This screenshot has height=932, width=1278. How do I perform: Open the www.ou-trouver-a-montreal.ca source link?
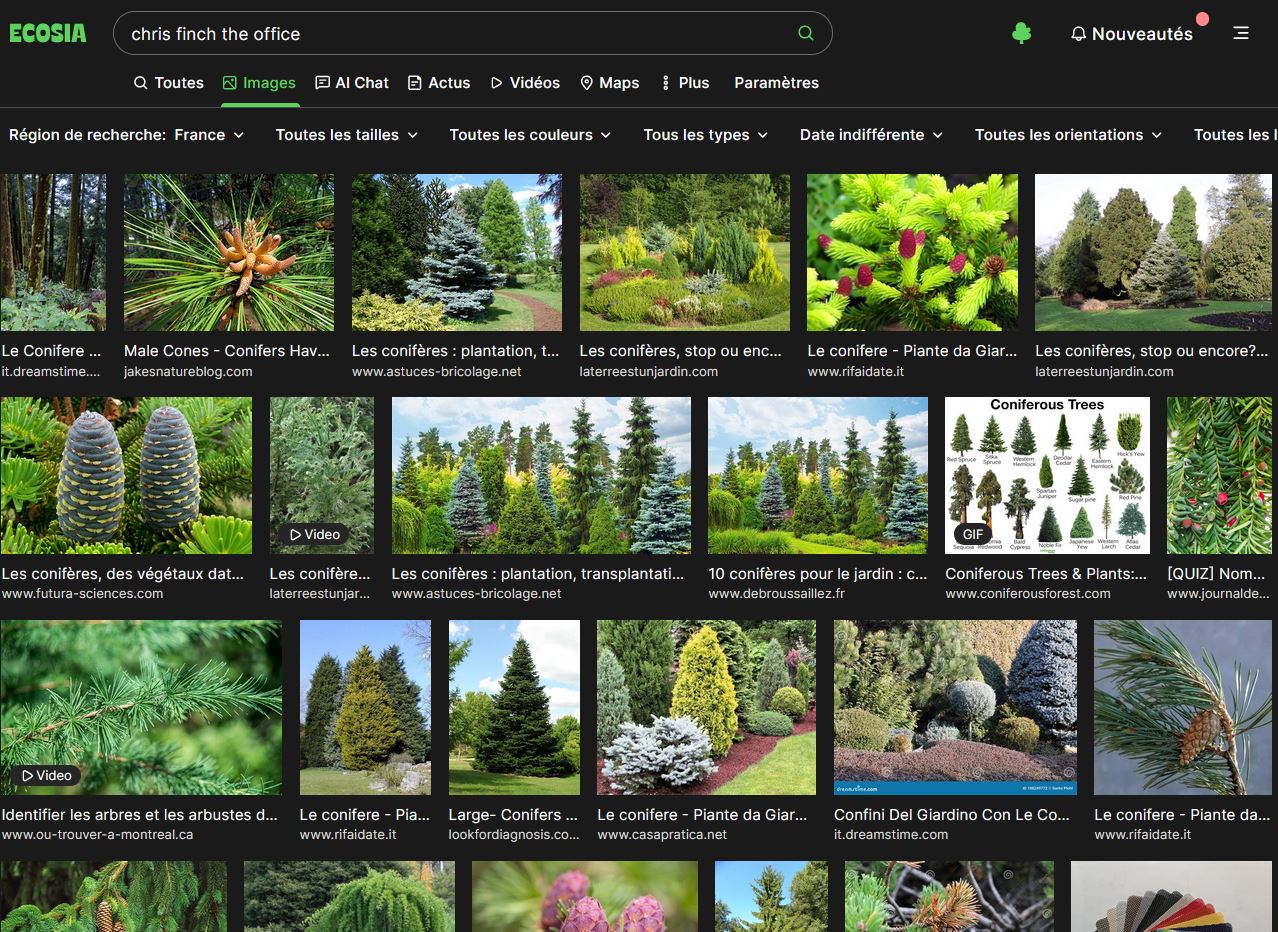tap(97, 834)
